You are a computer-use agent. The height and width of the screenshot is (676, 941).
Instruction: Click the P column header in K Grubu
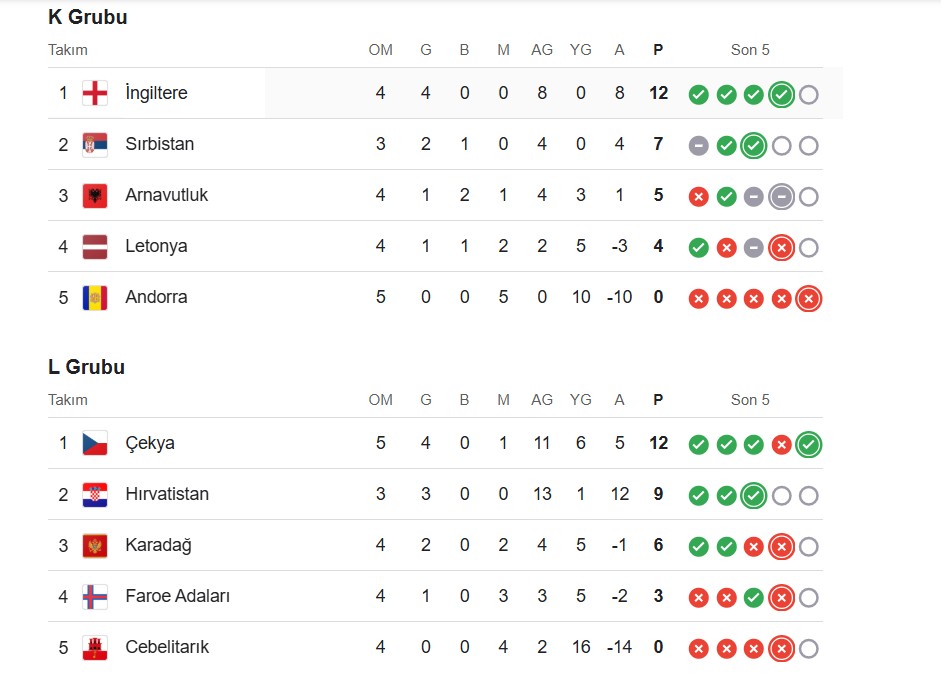pyautogui.click(x=658, y=50)
